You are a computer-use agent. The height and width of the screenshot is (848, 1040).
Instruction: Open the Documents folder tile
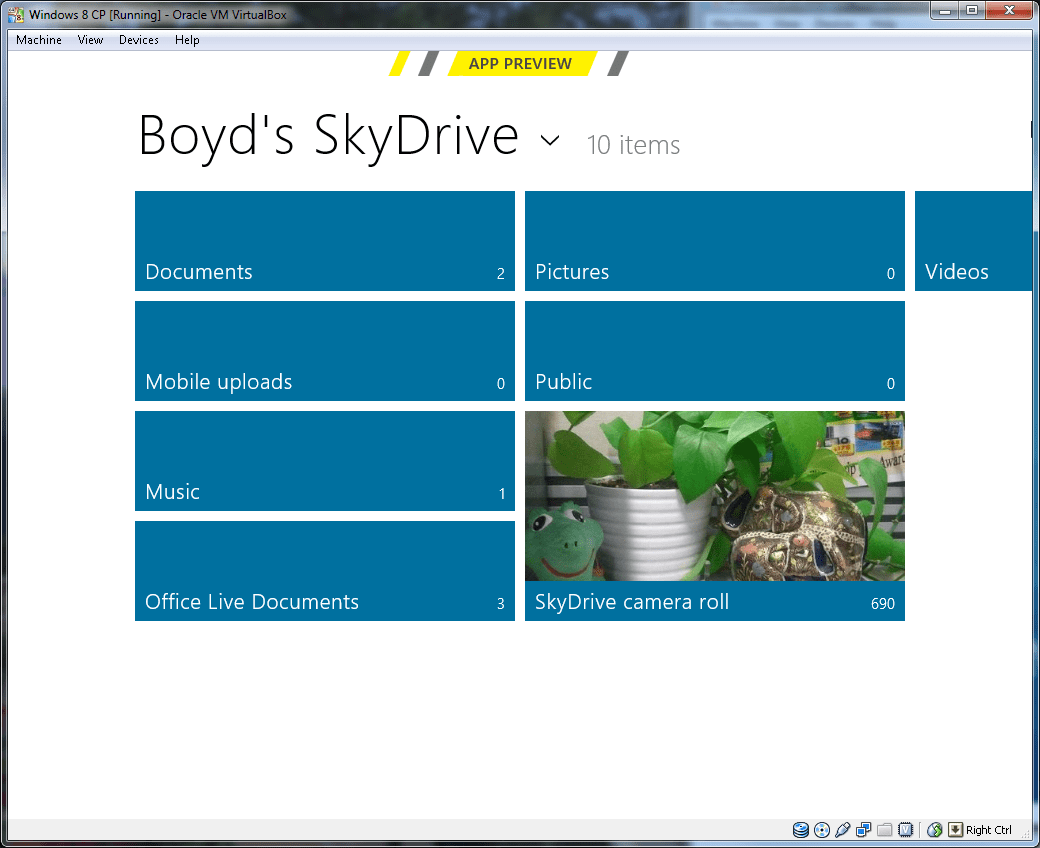coord(325,241)
